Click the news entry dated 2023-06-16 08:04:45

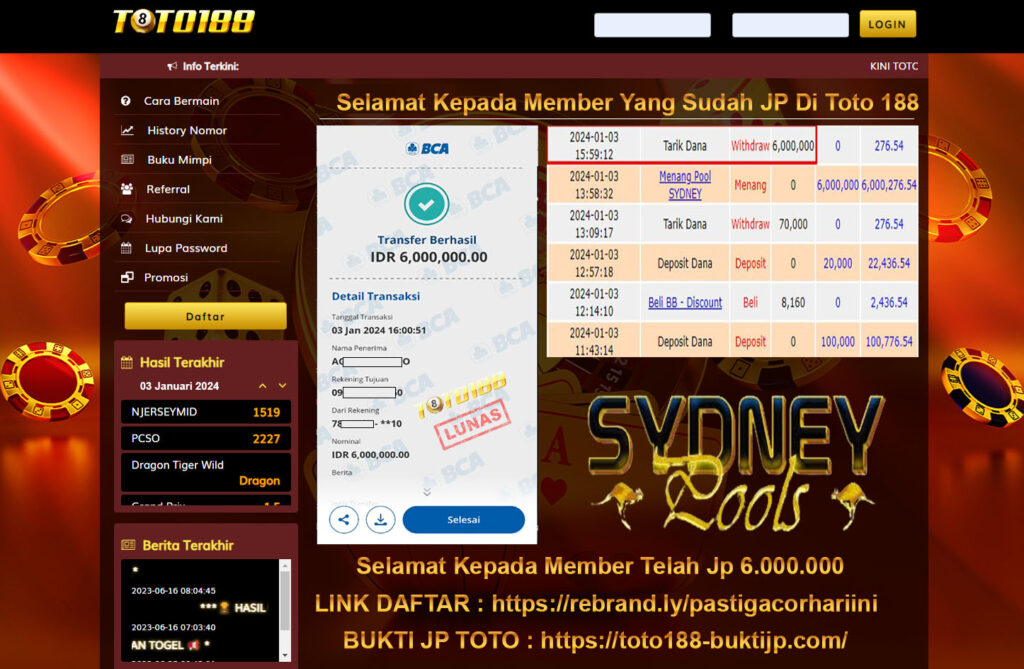click(173, 591)
